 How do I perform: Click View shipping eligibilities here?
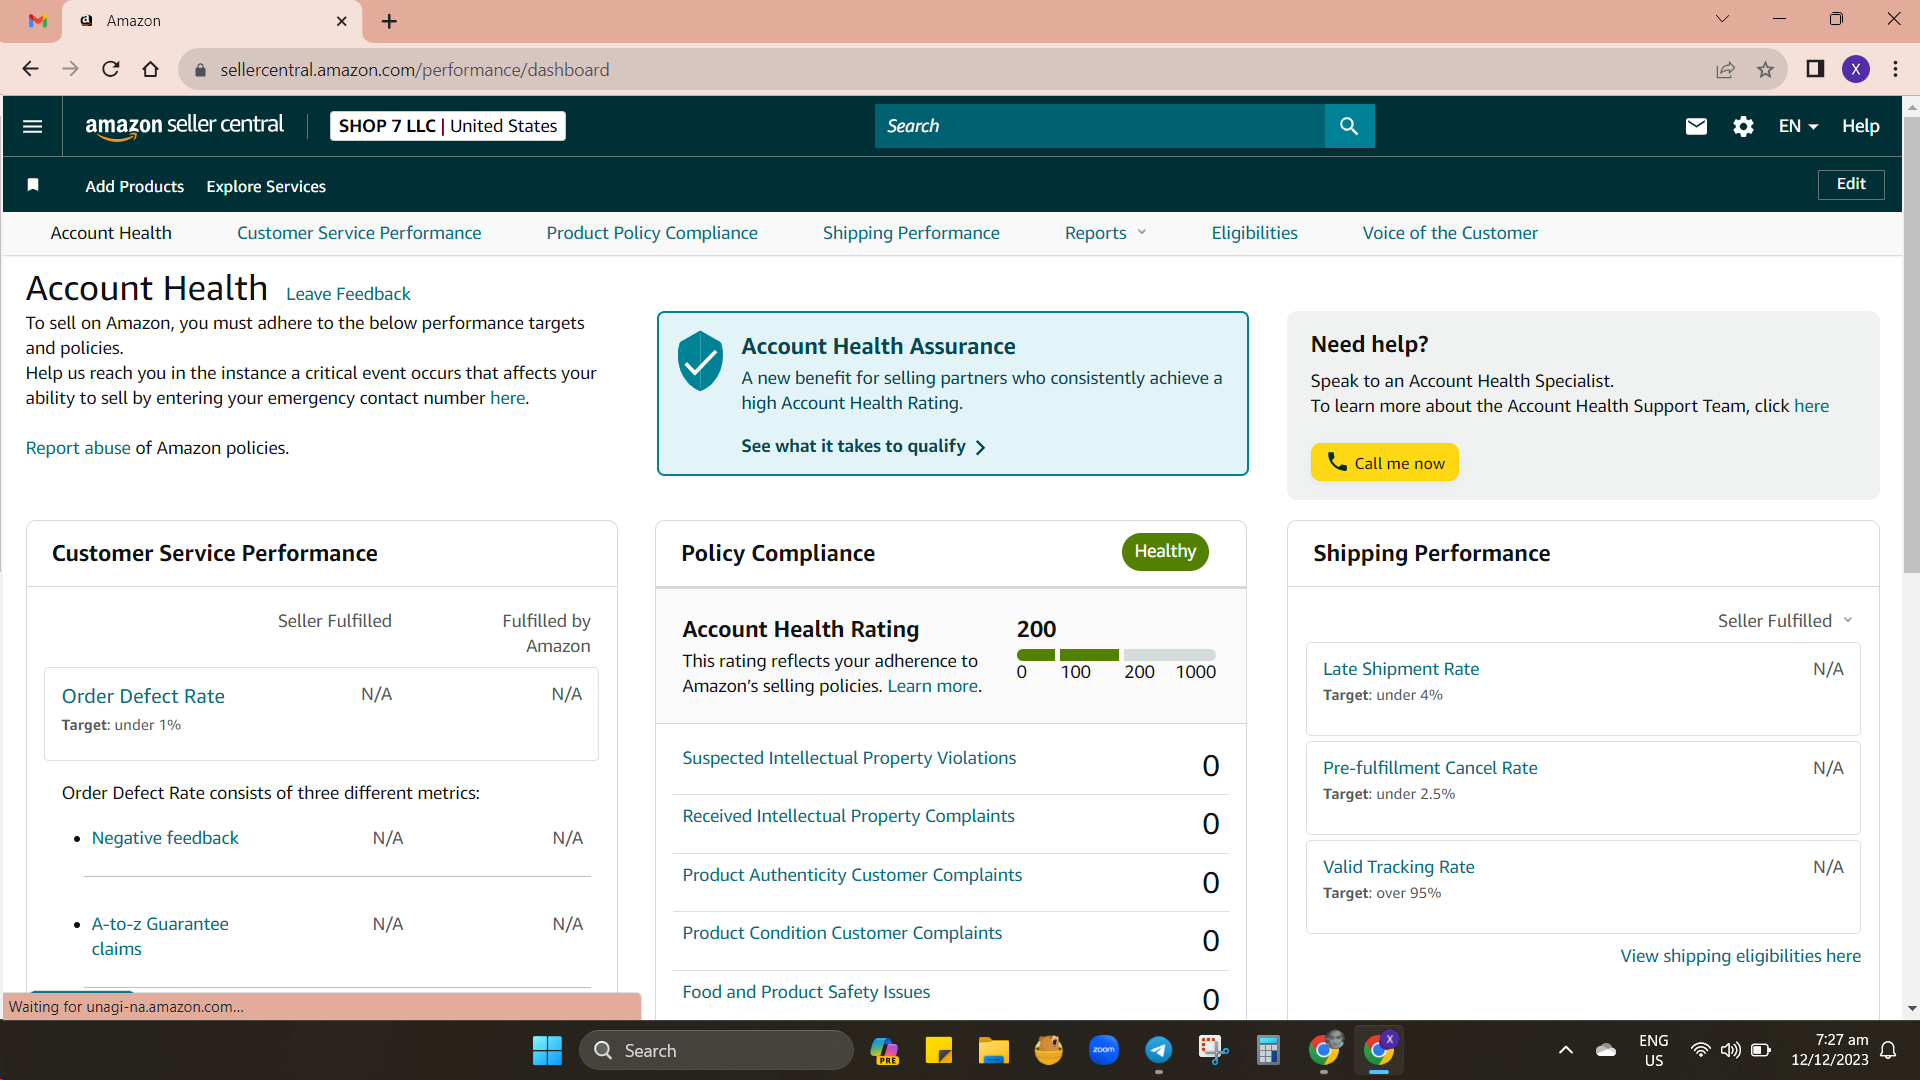tap(1741, 956)
